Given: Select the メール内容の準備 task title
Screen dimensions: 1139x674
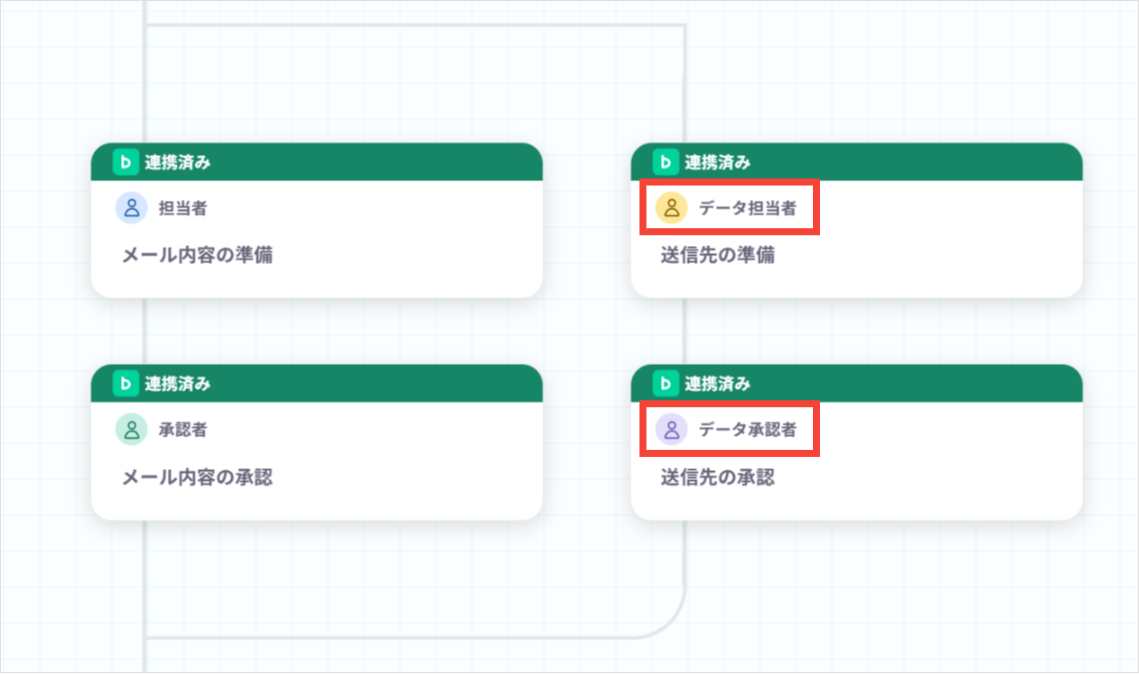Looking at the screenshot, I should point(198,255).
